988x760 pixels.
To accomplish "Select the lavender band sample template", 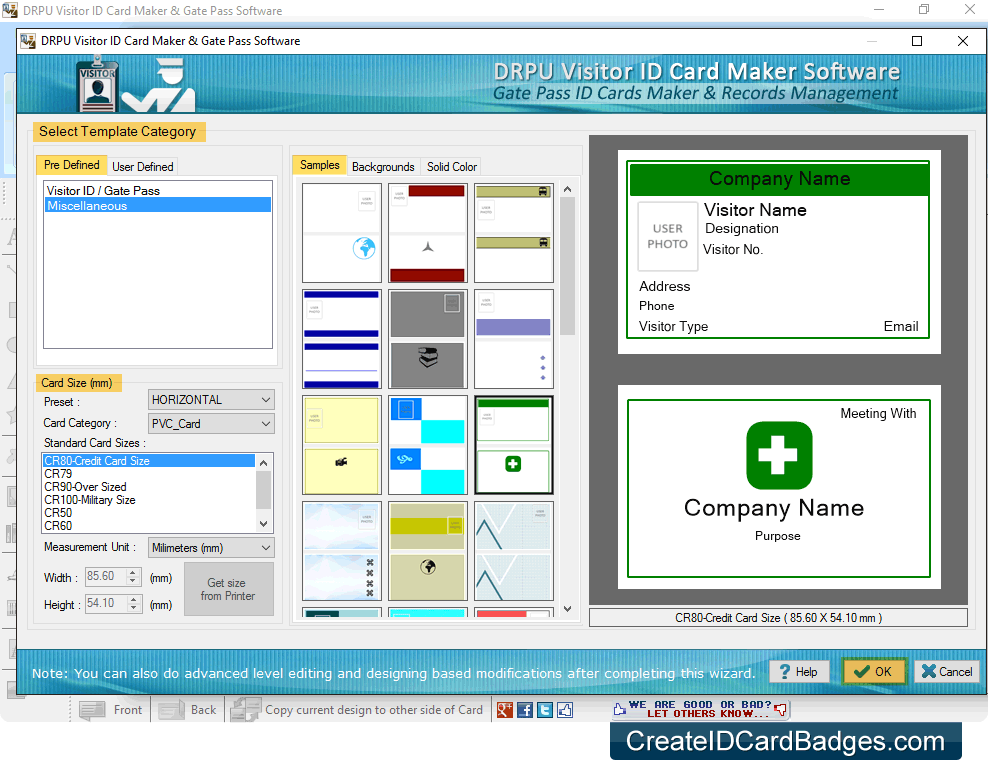I will 514,339.
